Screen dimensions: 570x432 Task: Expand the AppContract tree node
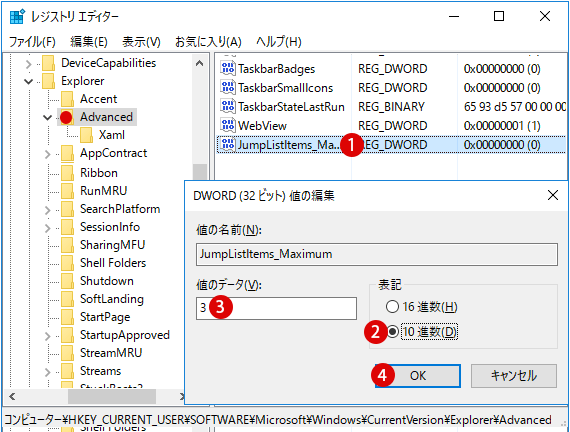(x=48, y=154)
